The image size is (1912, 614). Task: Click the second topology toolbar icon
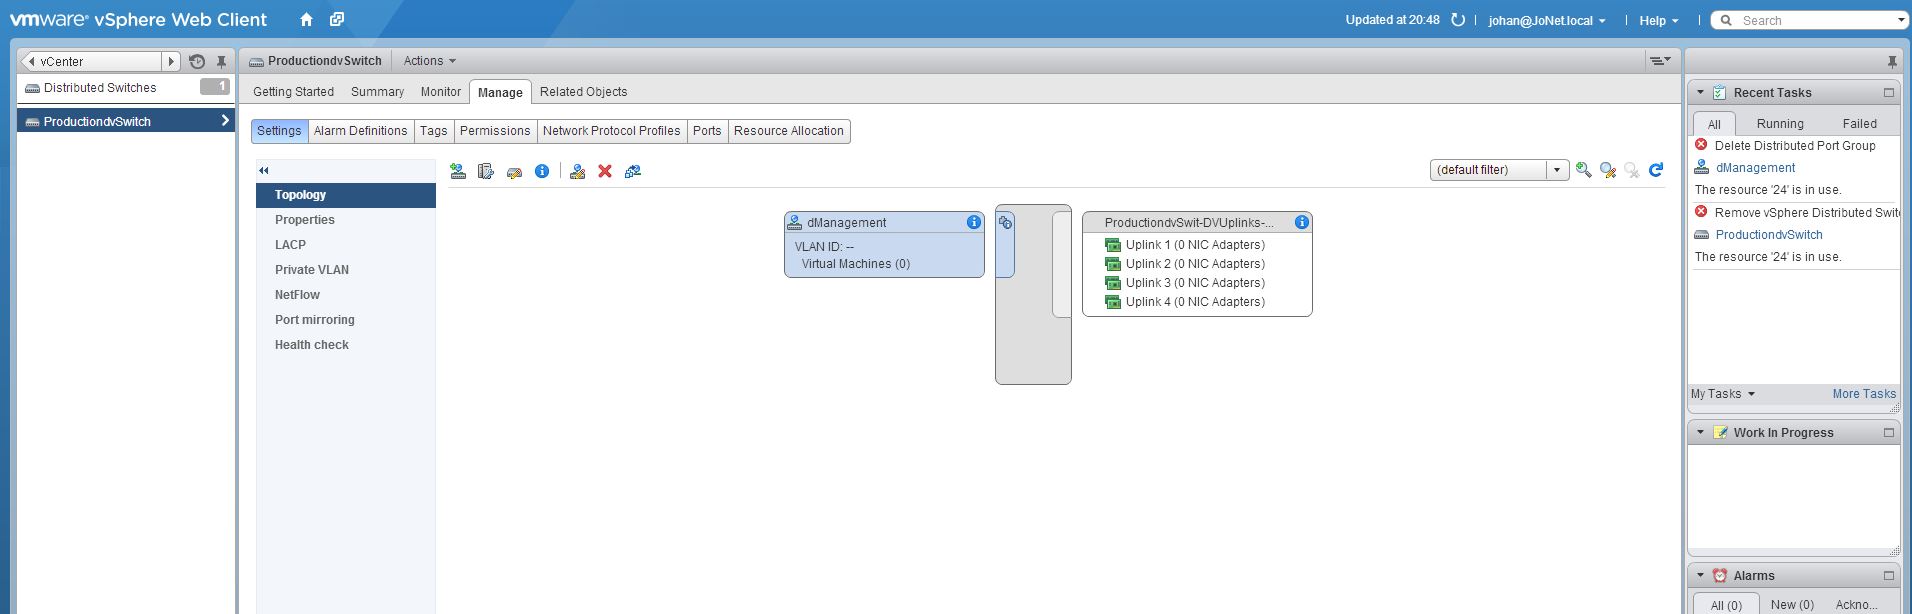pos(486,171)
